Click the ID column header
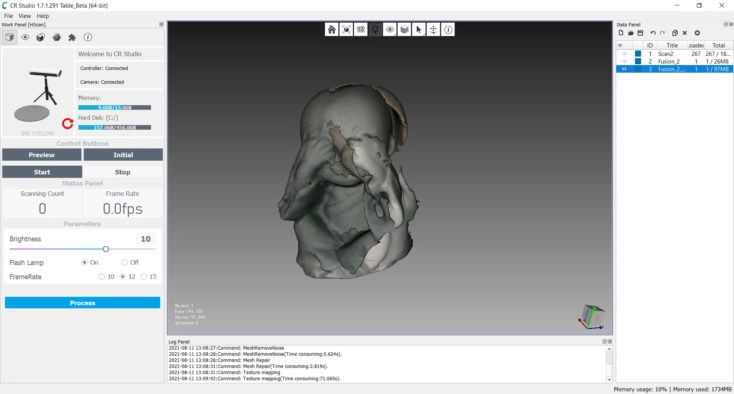The image size is (734, 394). pos(650,45)
